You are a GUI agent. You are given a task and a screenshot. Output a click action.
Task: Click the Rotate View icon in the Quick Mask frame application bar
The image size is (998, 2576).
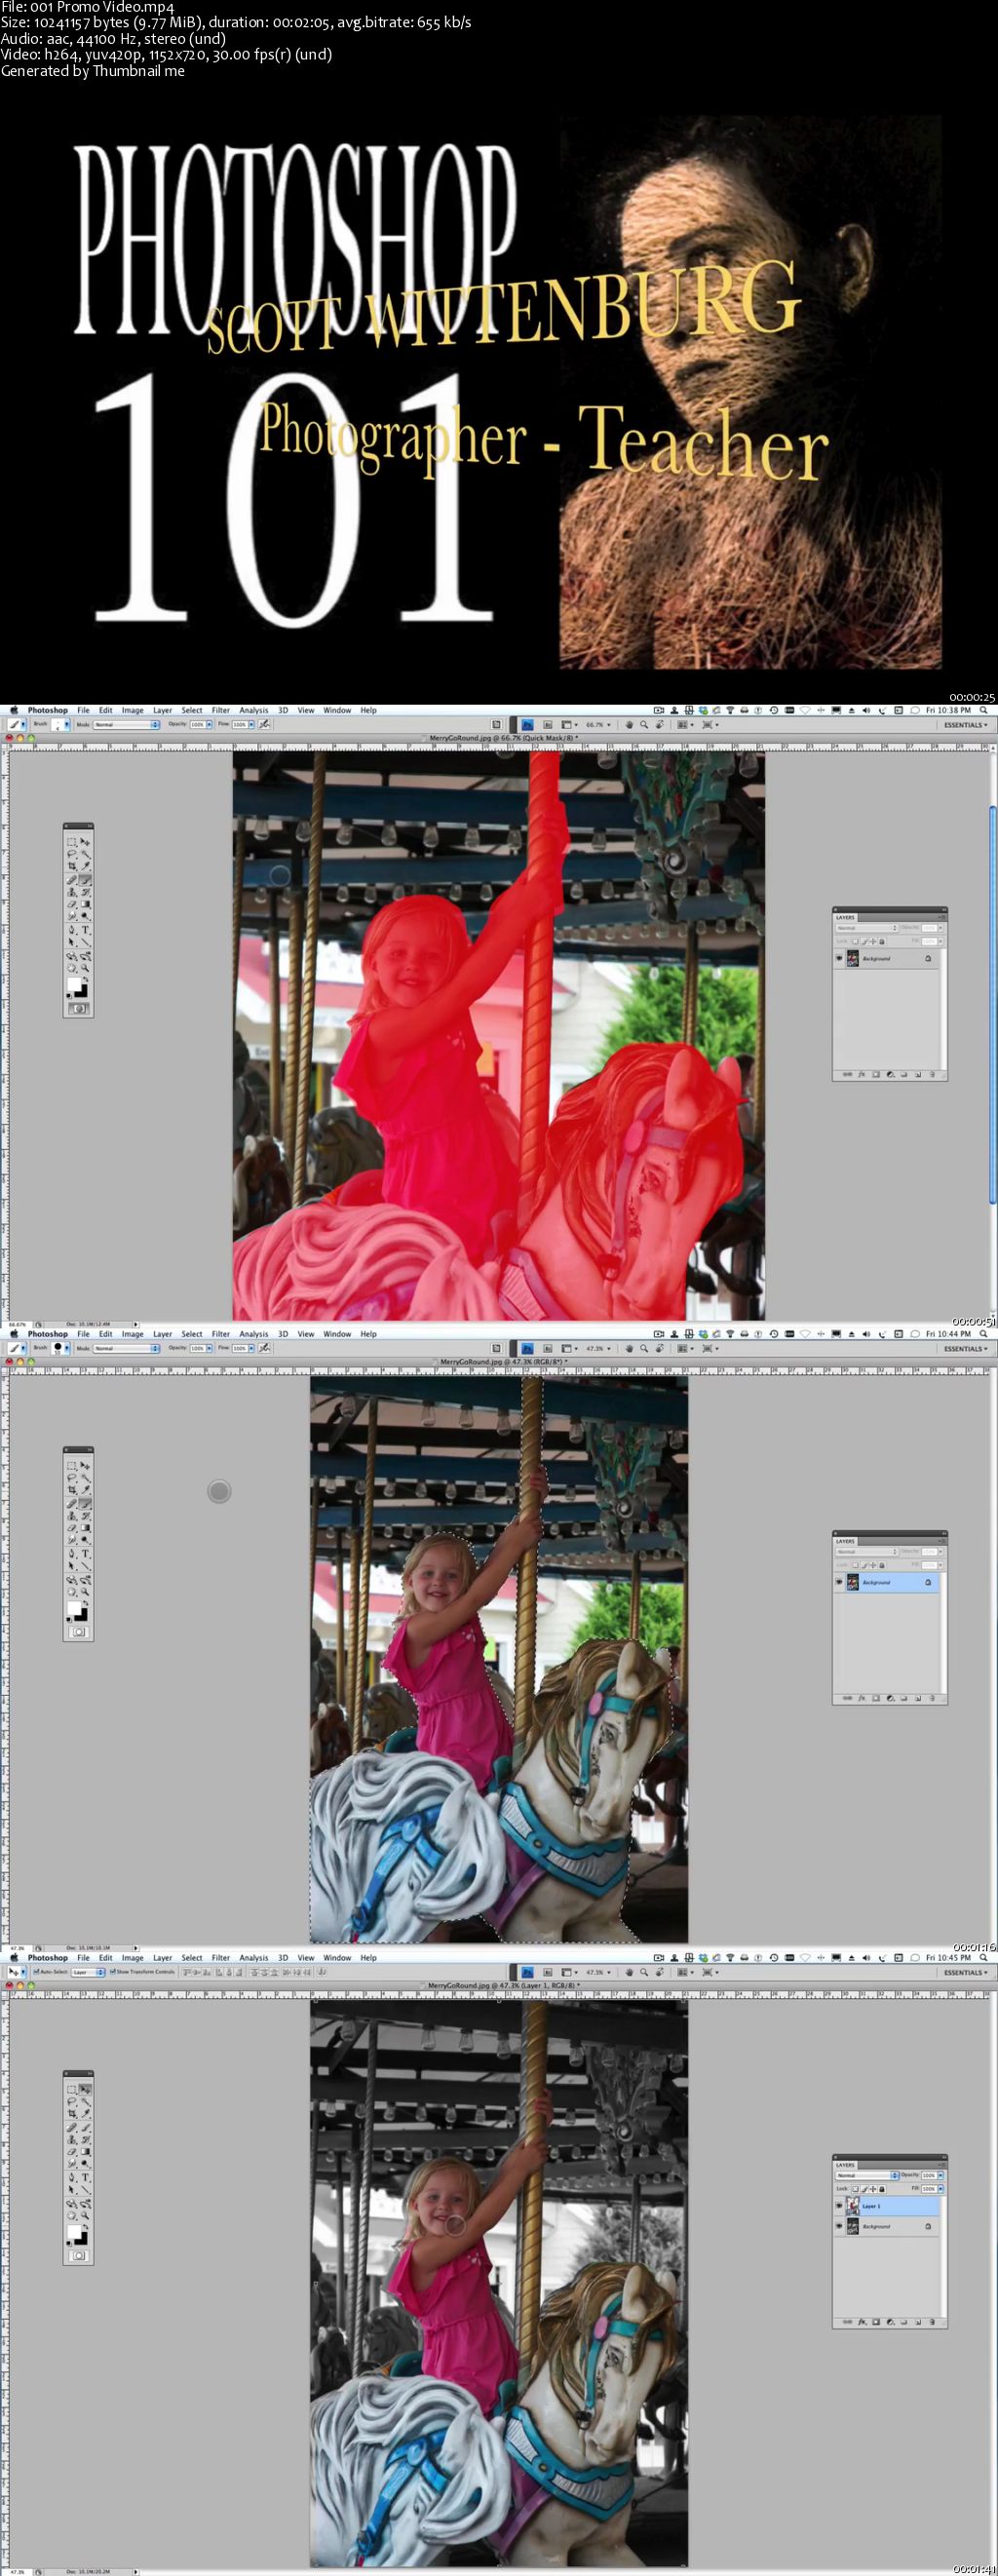click(x=660, y=724)
